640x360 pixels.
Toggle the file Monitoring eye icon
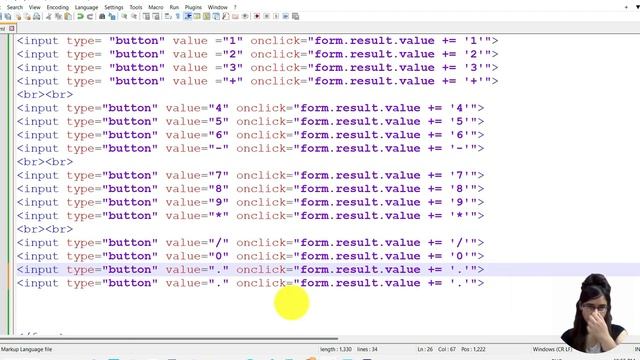click(x=245, y=16)
